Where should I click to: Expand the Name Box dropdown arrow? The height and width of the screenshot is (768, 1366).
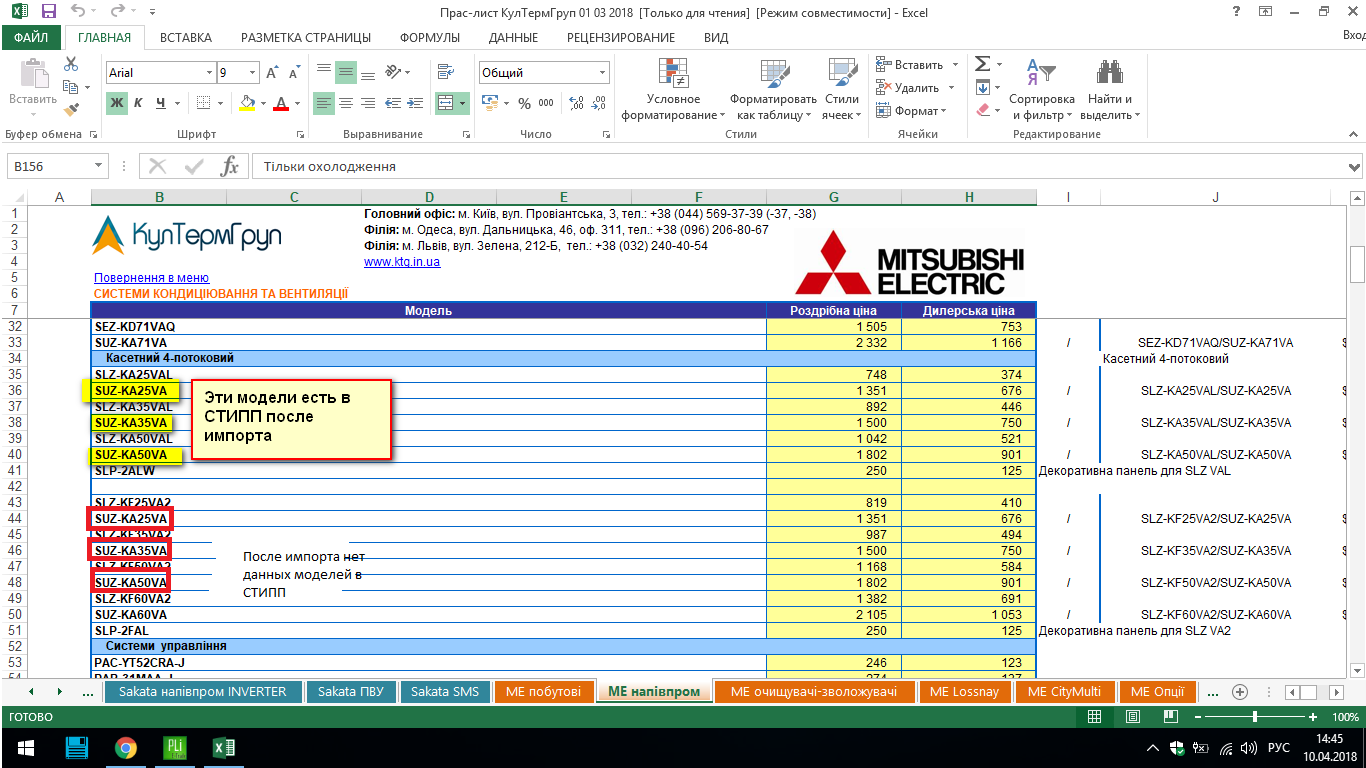pyautogui.click(x=98, y=166)
